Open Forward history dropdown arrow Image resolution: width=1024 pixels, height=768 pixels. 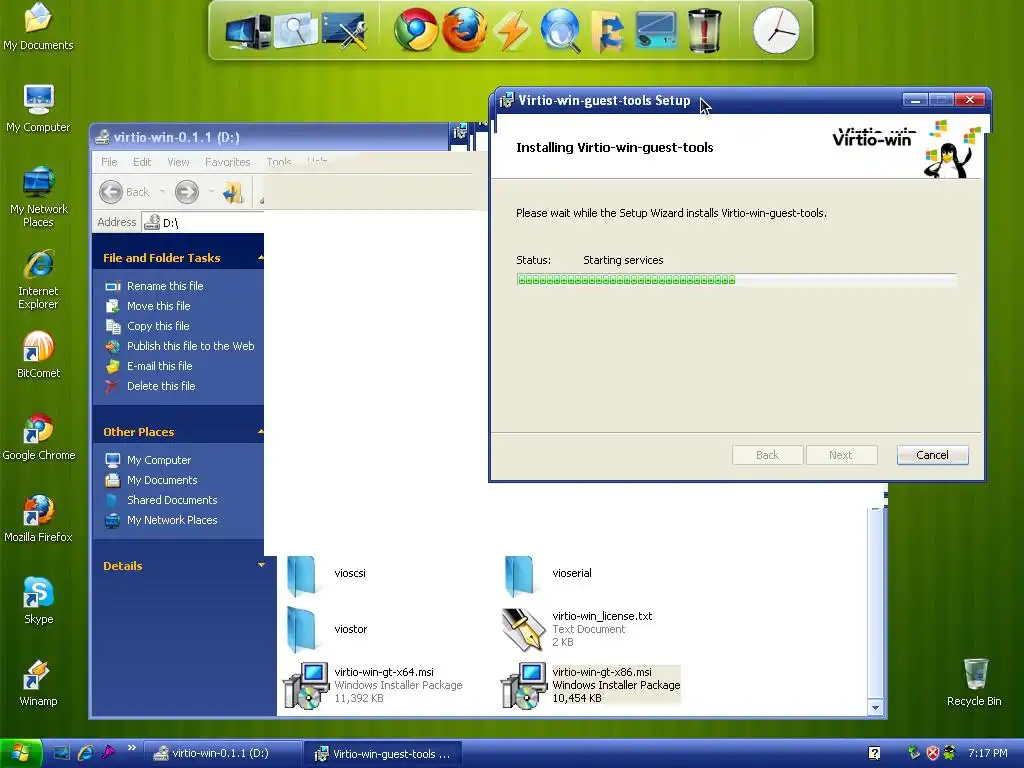(x=211, y=192)
